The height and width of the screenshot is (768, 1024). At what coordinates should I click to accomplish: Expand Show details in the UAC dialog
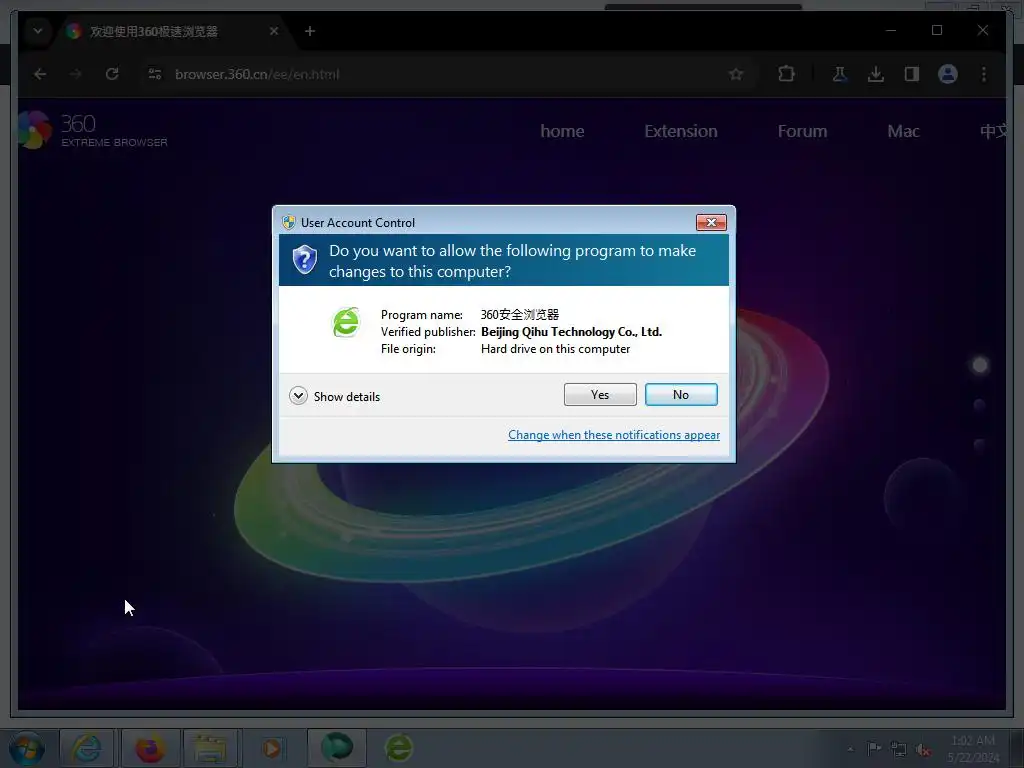334,396
